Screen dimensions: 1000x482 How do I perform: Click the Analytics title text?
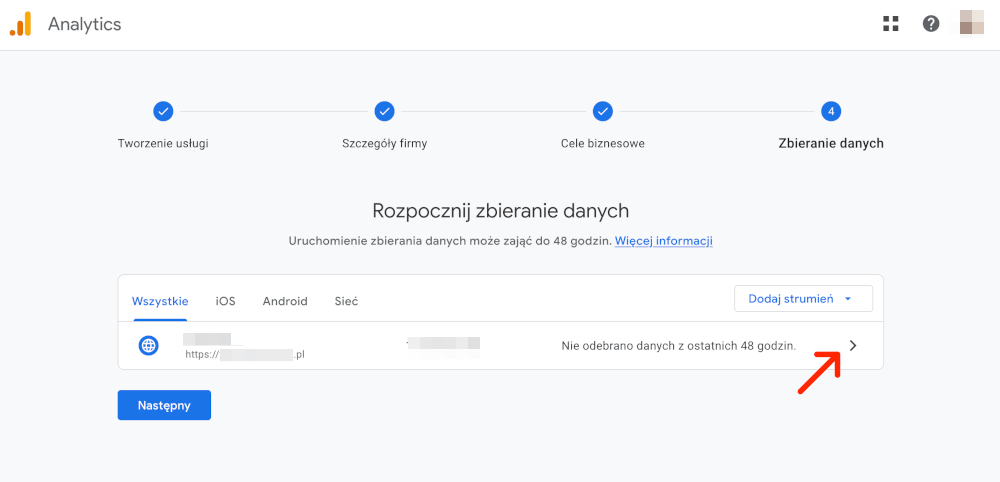tap(85, 25)
